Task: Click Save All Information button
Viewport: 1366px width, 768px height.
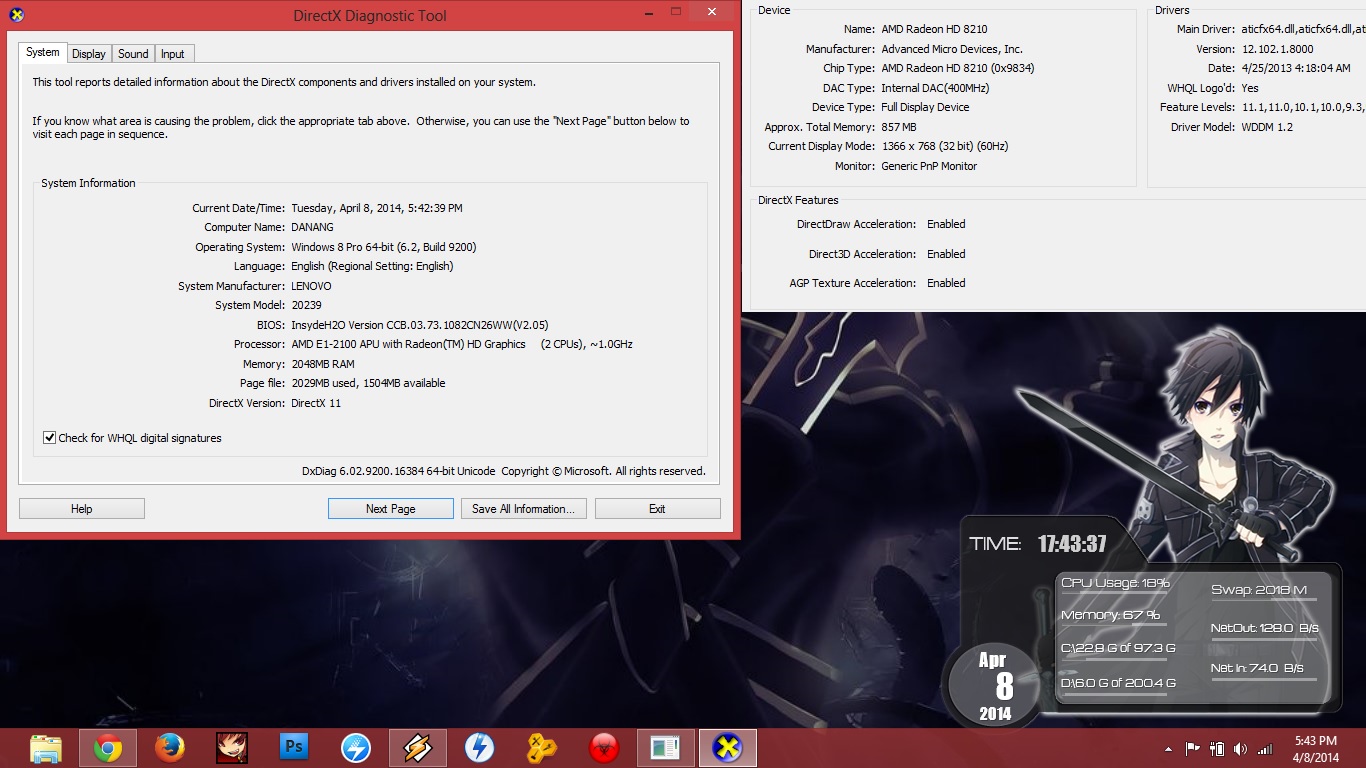Action: [523, 509]
